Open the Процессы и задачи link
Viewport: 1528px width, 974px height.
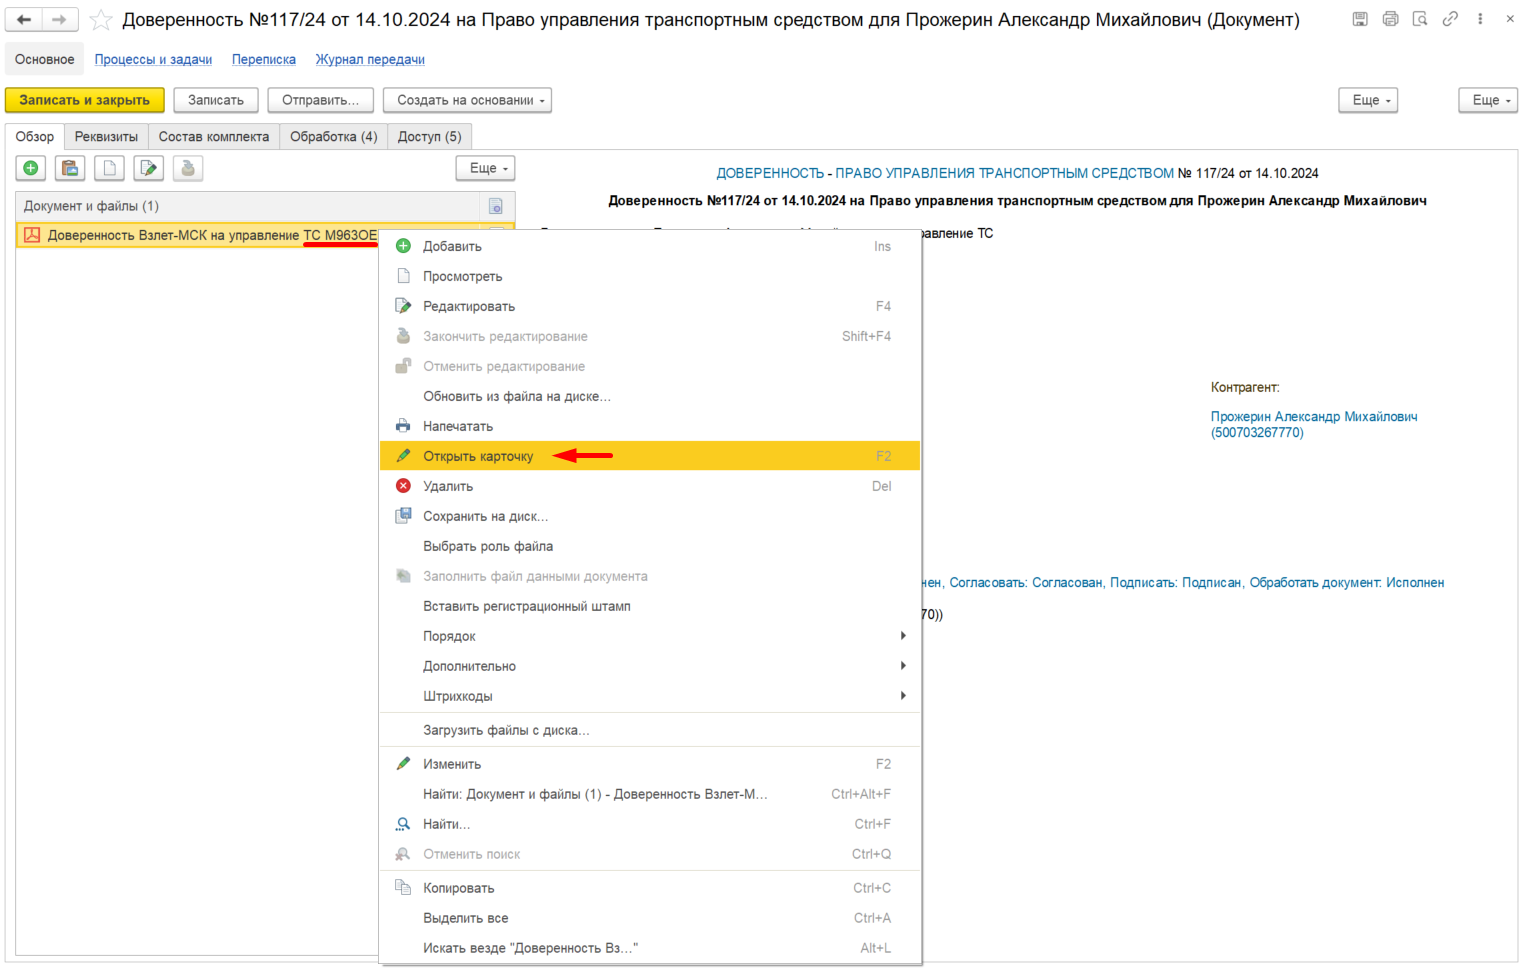pos(153,60)
